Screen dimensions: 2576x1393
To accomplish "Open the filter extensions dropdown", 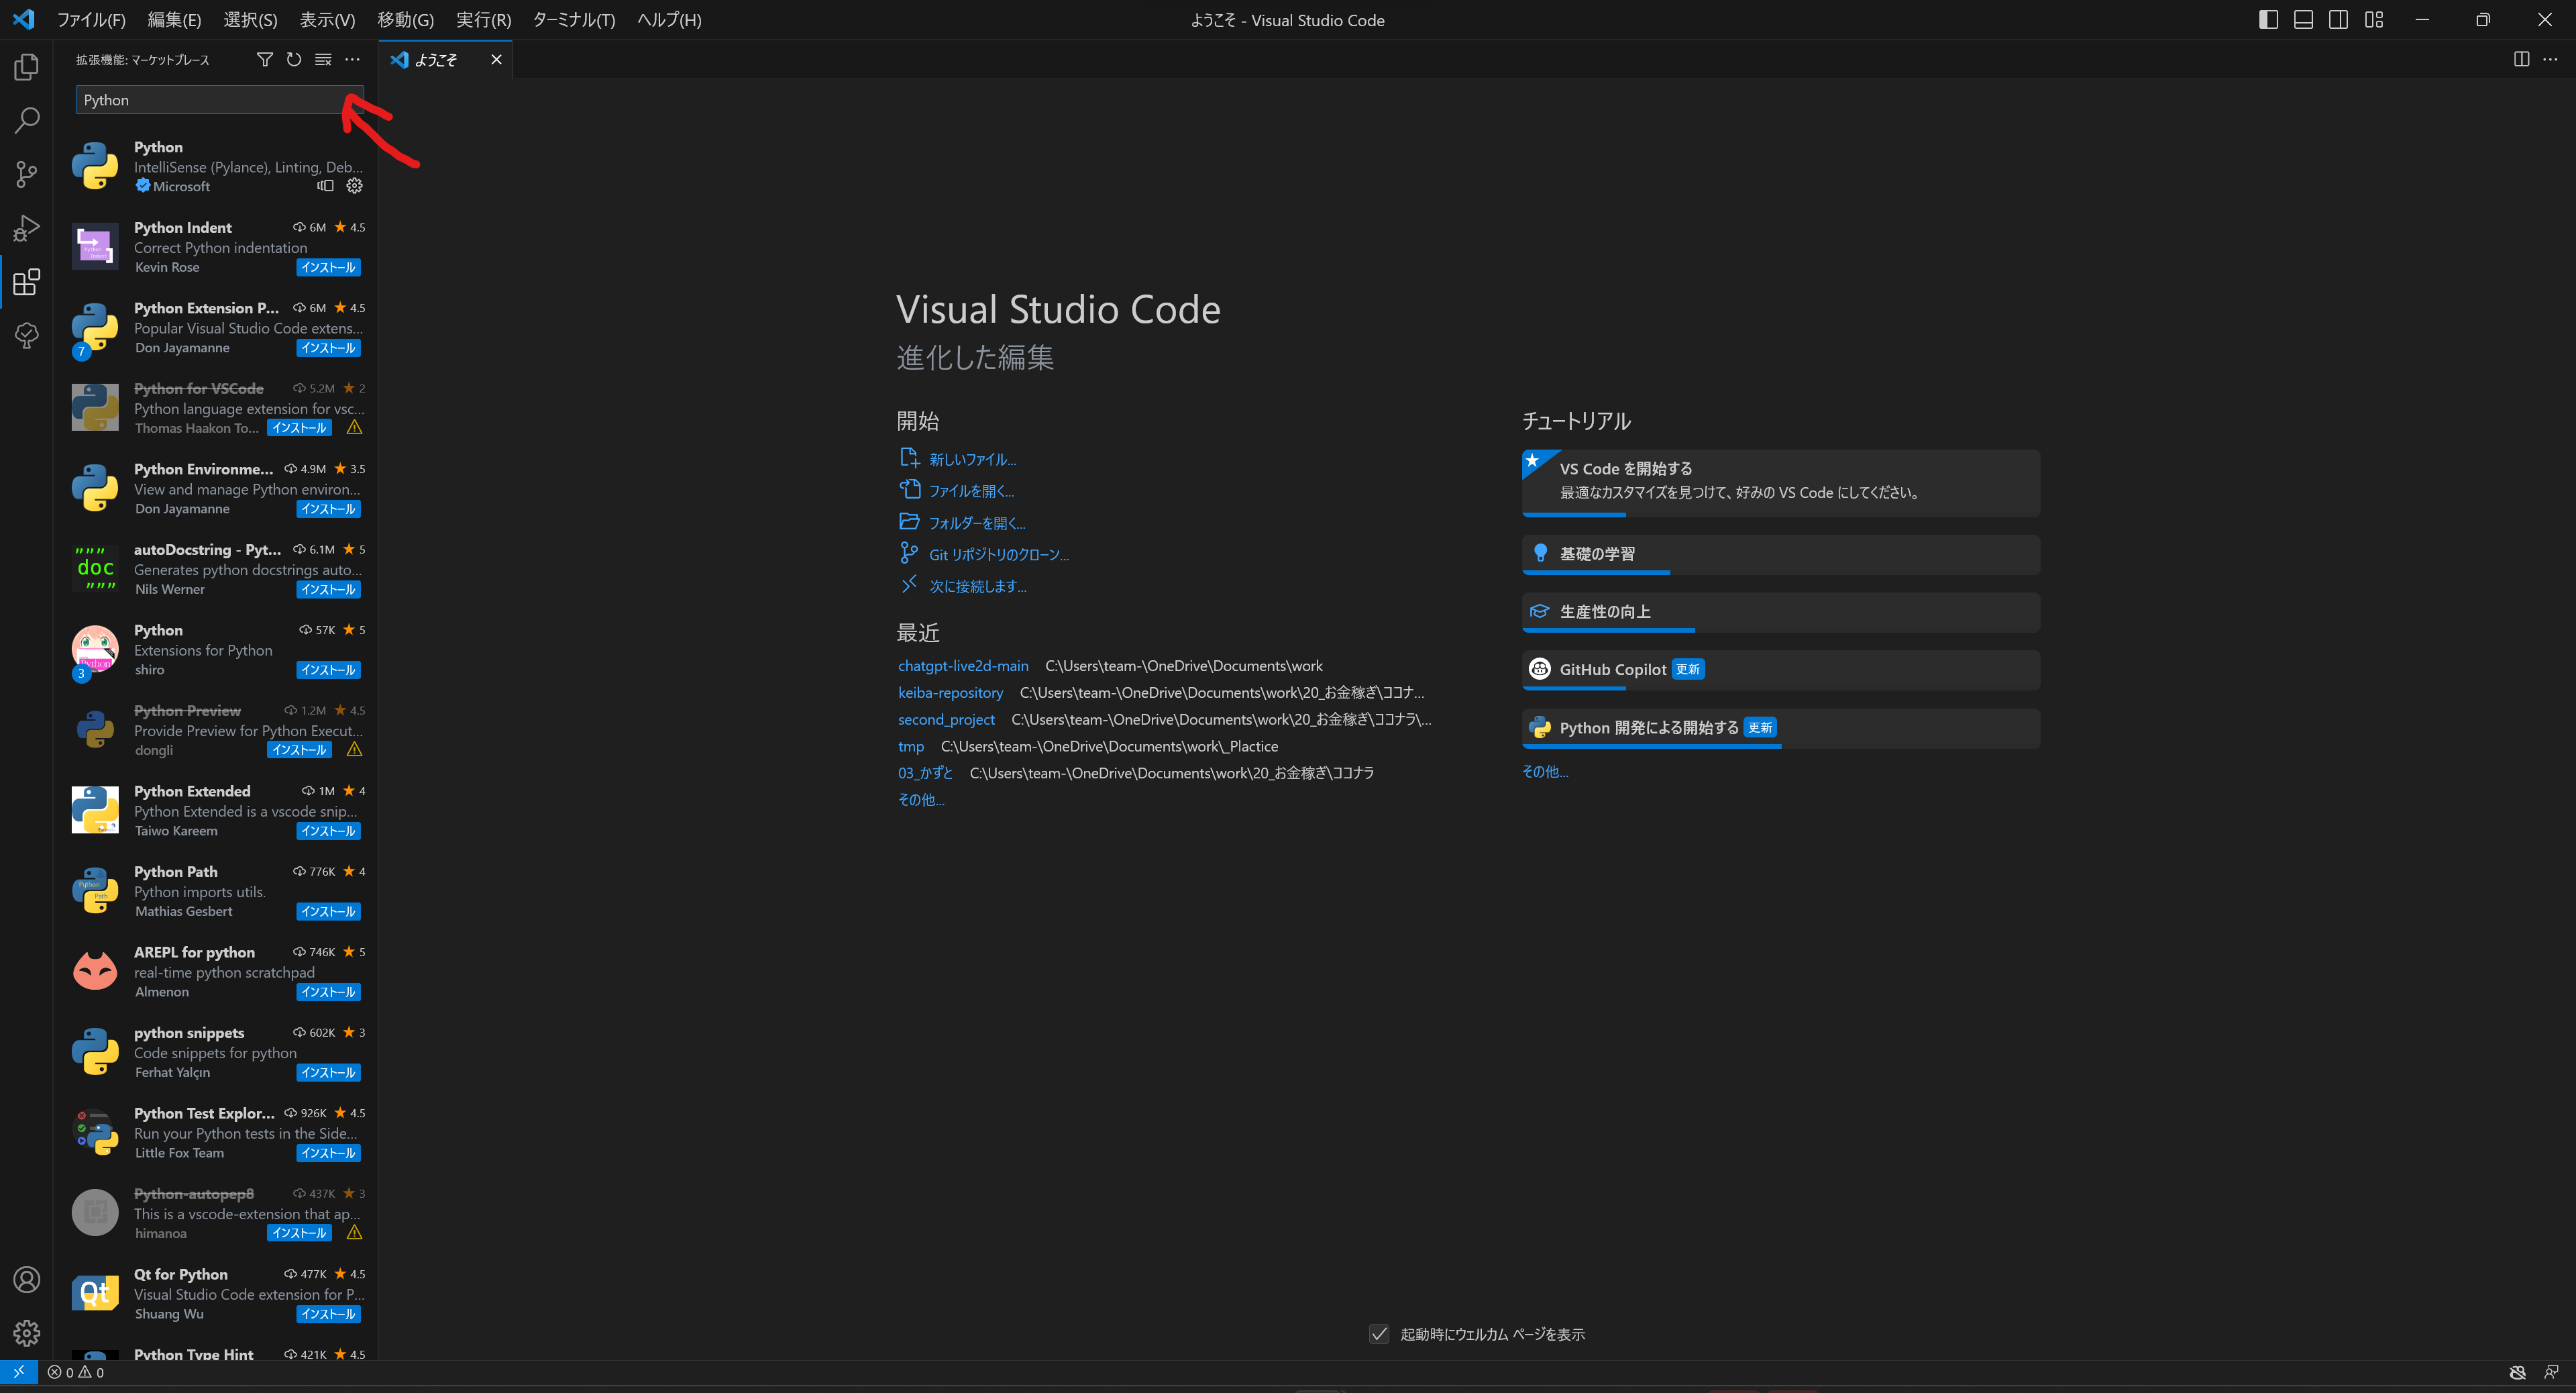I will coord(264,59).
